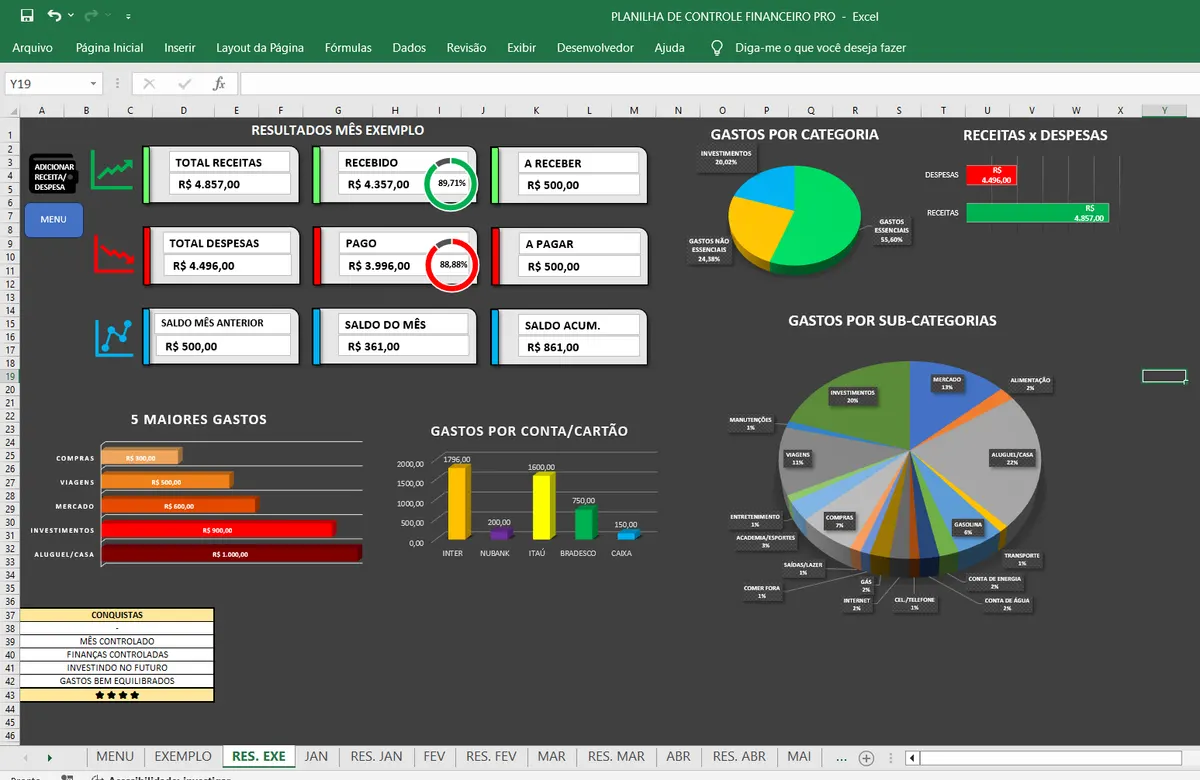Open the Undo history dropdown arrow
The image size is (1200, 780).
point(69,17)
